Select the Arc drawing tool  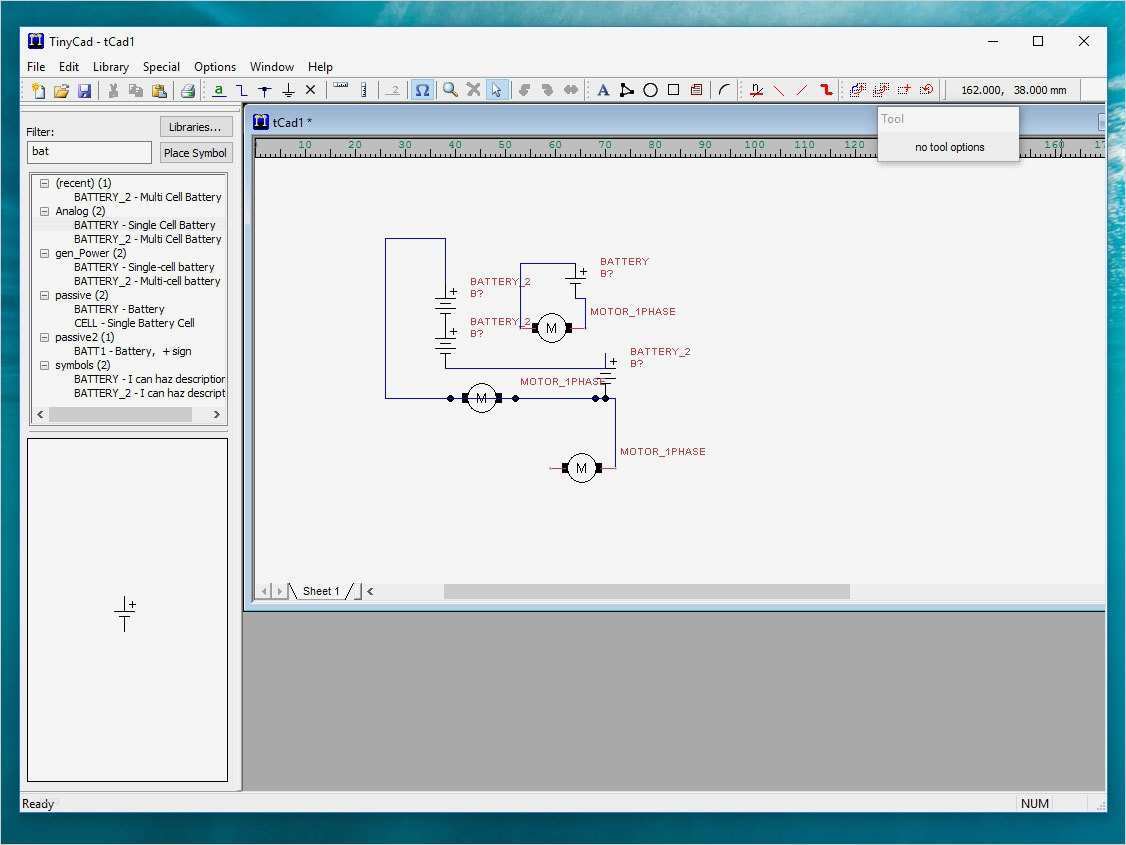tap(724, 90)
